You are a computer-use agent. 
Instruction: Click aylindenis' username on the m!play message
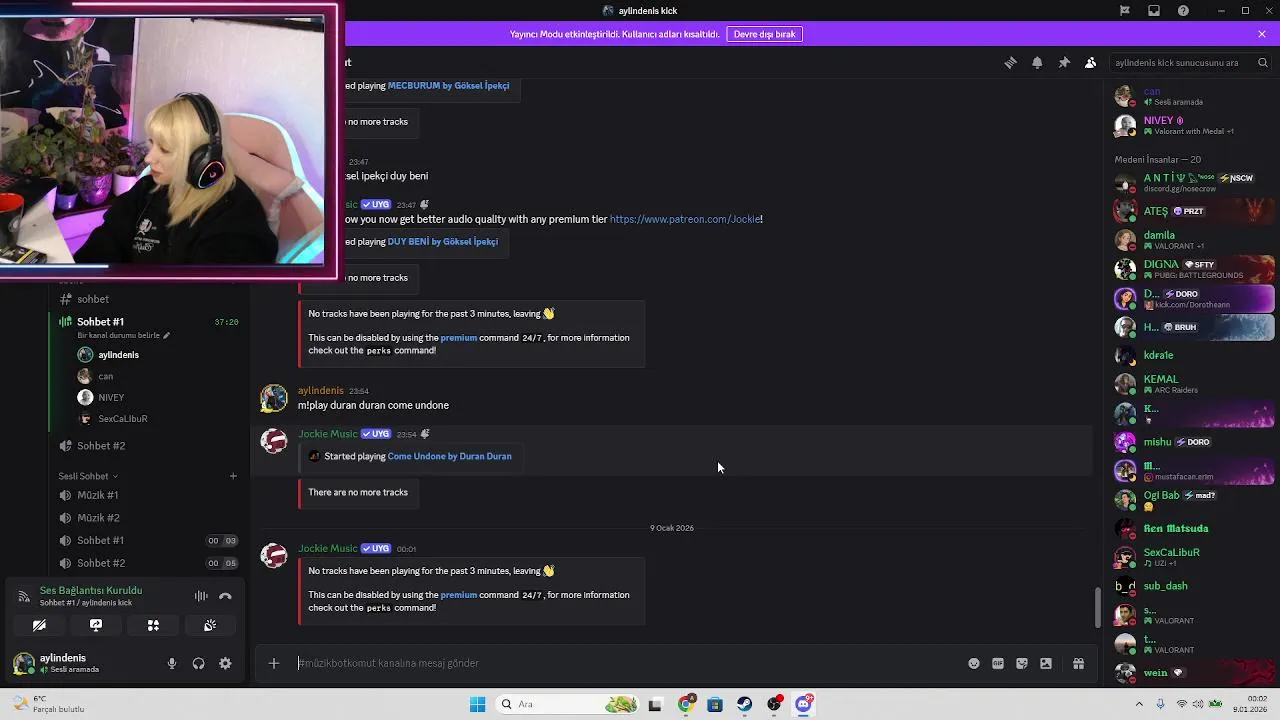(x=321, y=391)
